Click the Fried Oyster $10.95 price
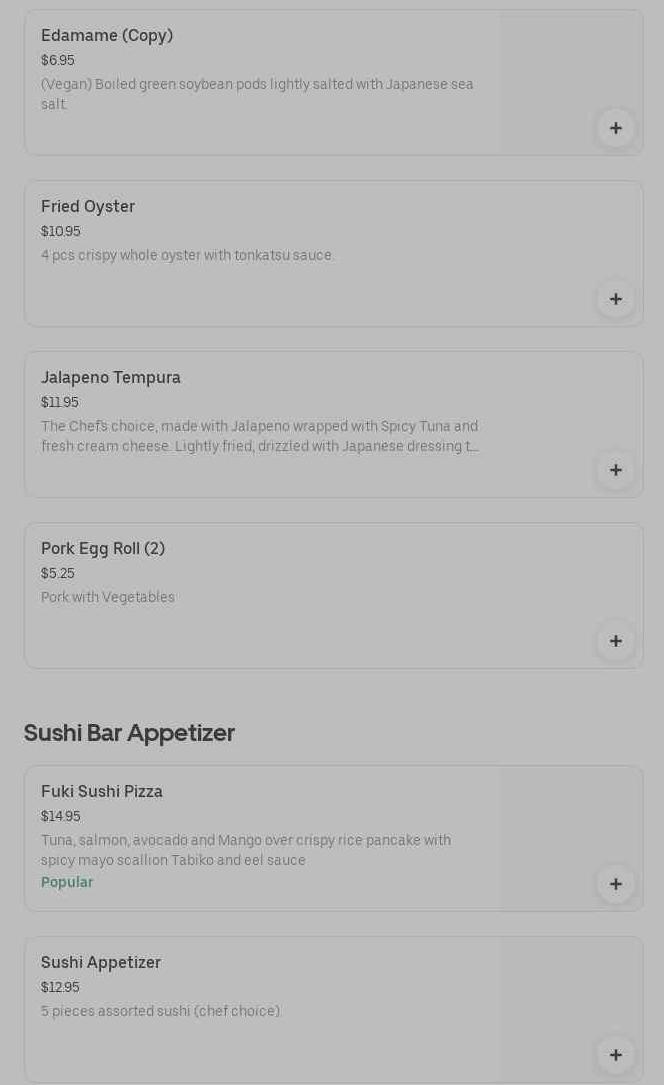This screenshot has height=1085, width=664. [61, 231]
